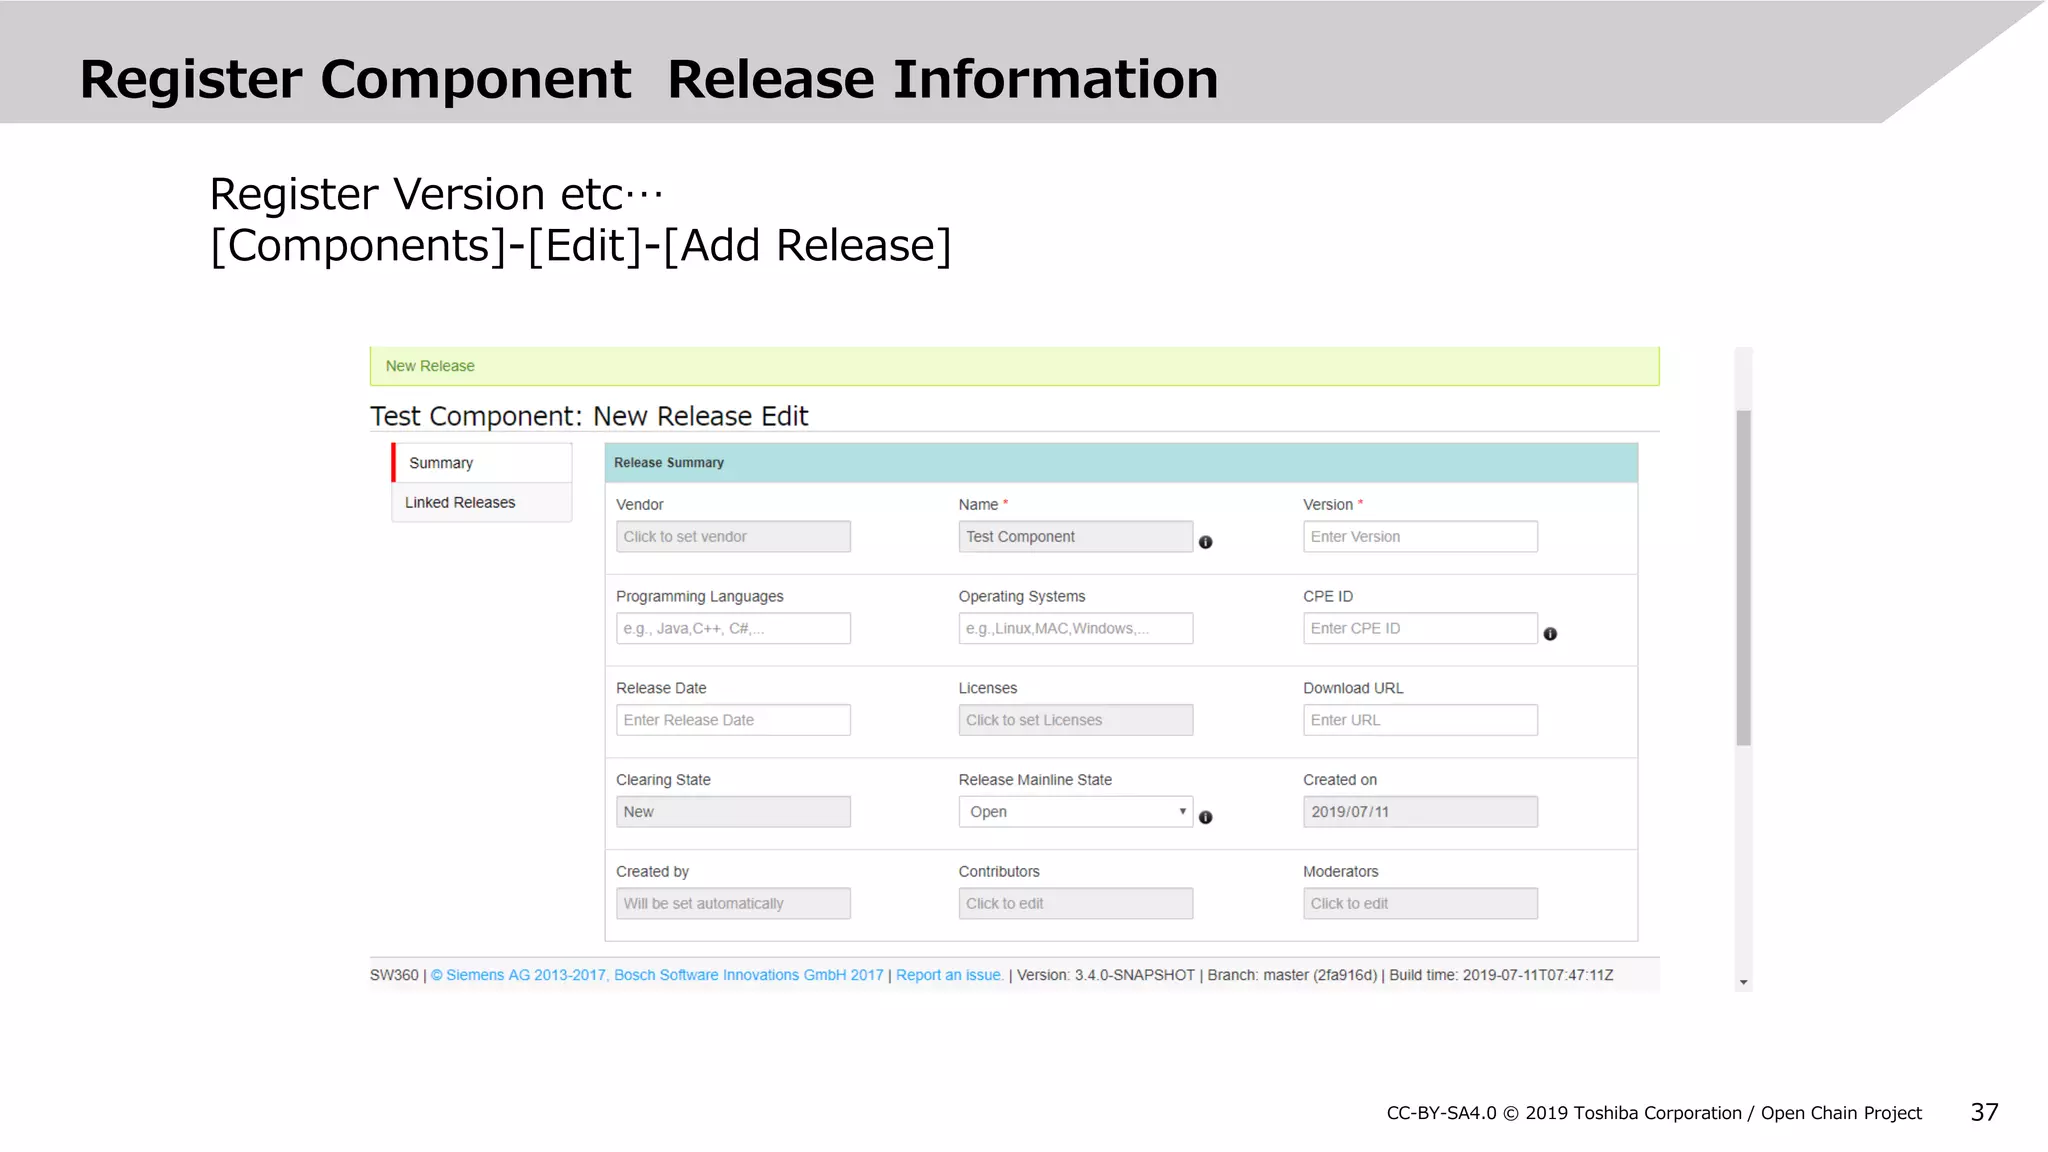This screenshot has width=2048, height=1152.
Task: Click the Download URL input field
Action: coord(1420,720)
